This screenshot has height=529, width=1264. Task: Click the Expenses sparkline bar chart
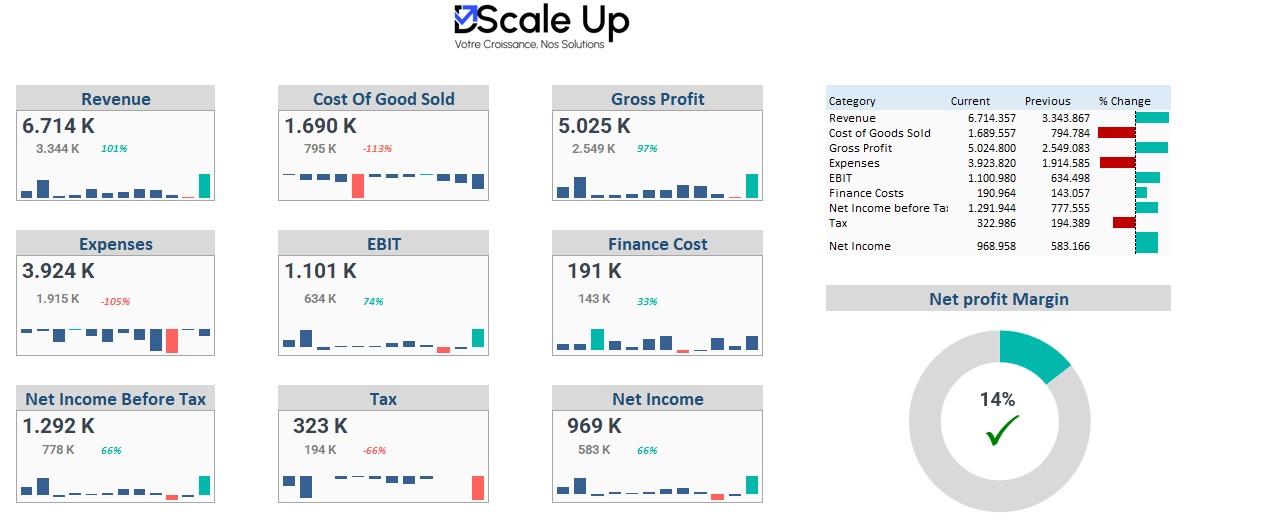(116, 337)
